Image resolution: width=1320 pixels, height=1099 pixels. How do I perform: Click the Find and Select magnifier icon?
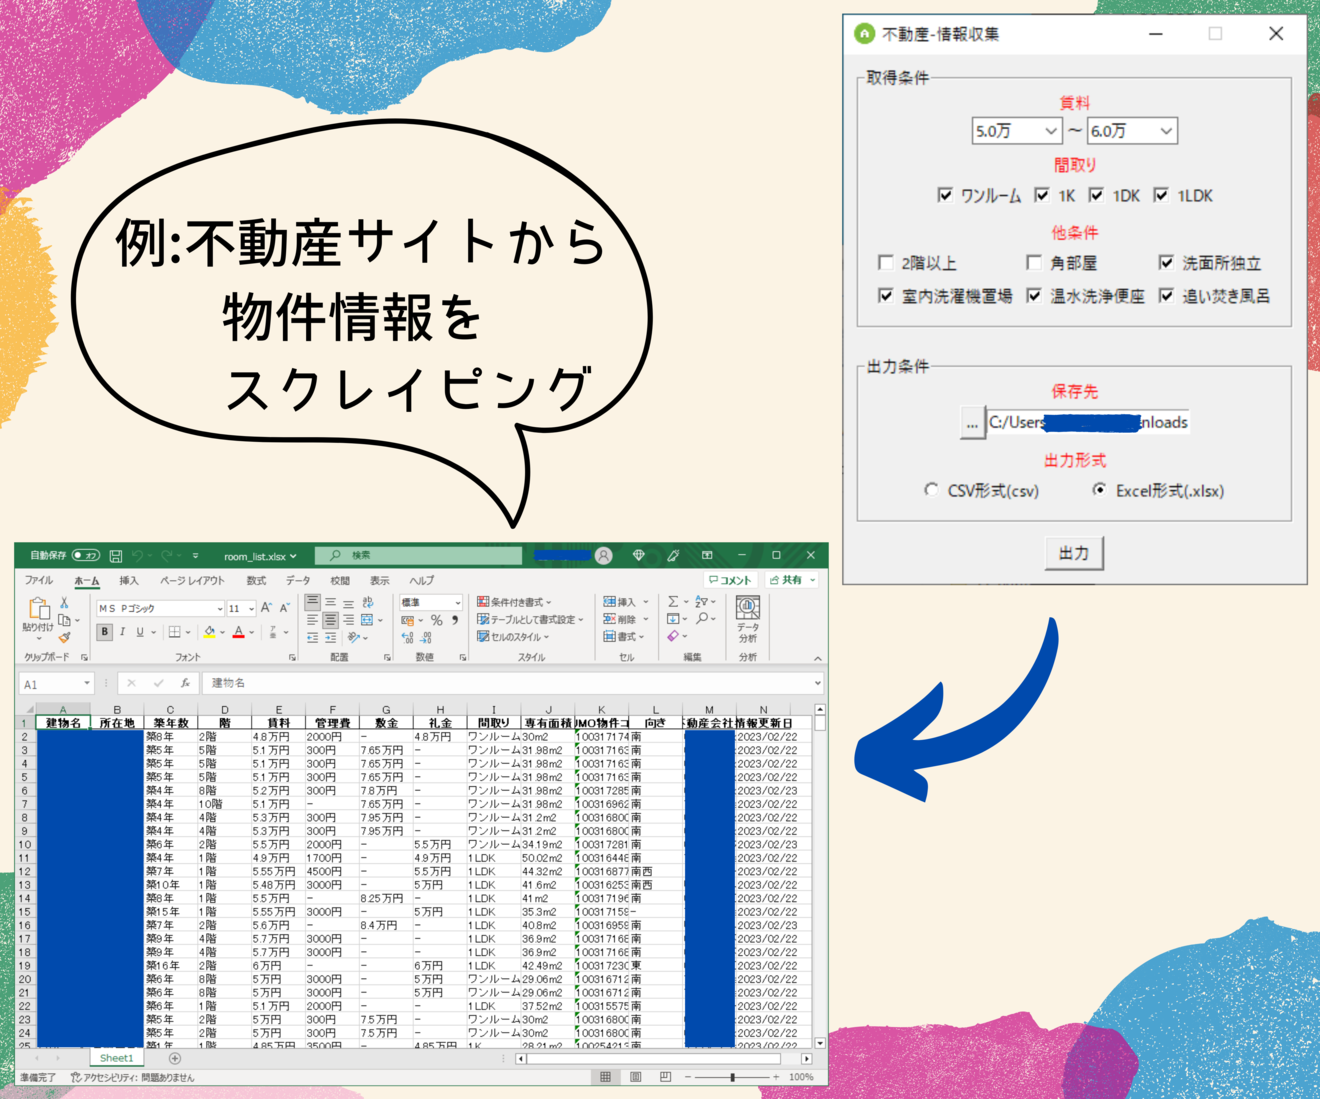(702, 619)
